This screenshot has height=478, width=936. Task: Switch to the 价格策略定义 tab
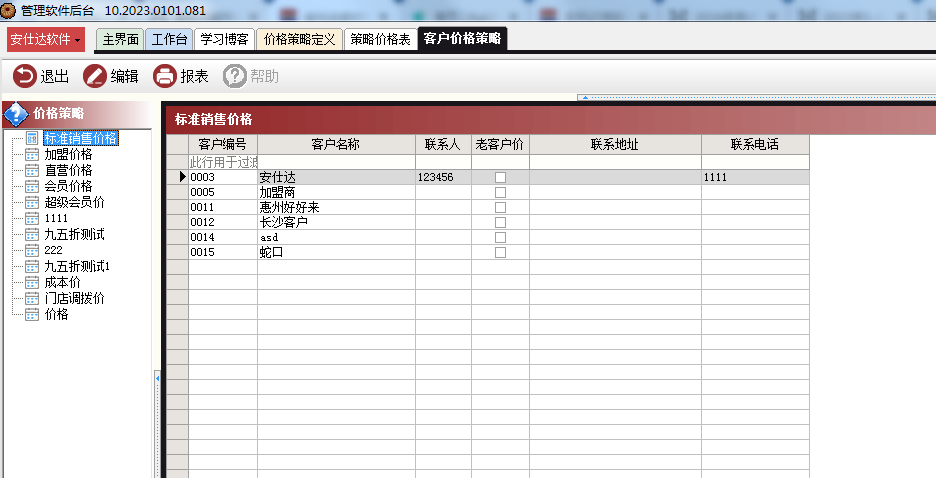click(300, 39)
